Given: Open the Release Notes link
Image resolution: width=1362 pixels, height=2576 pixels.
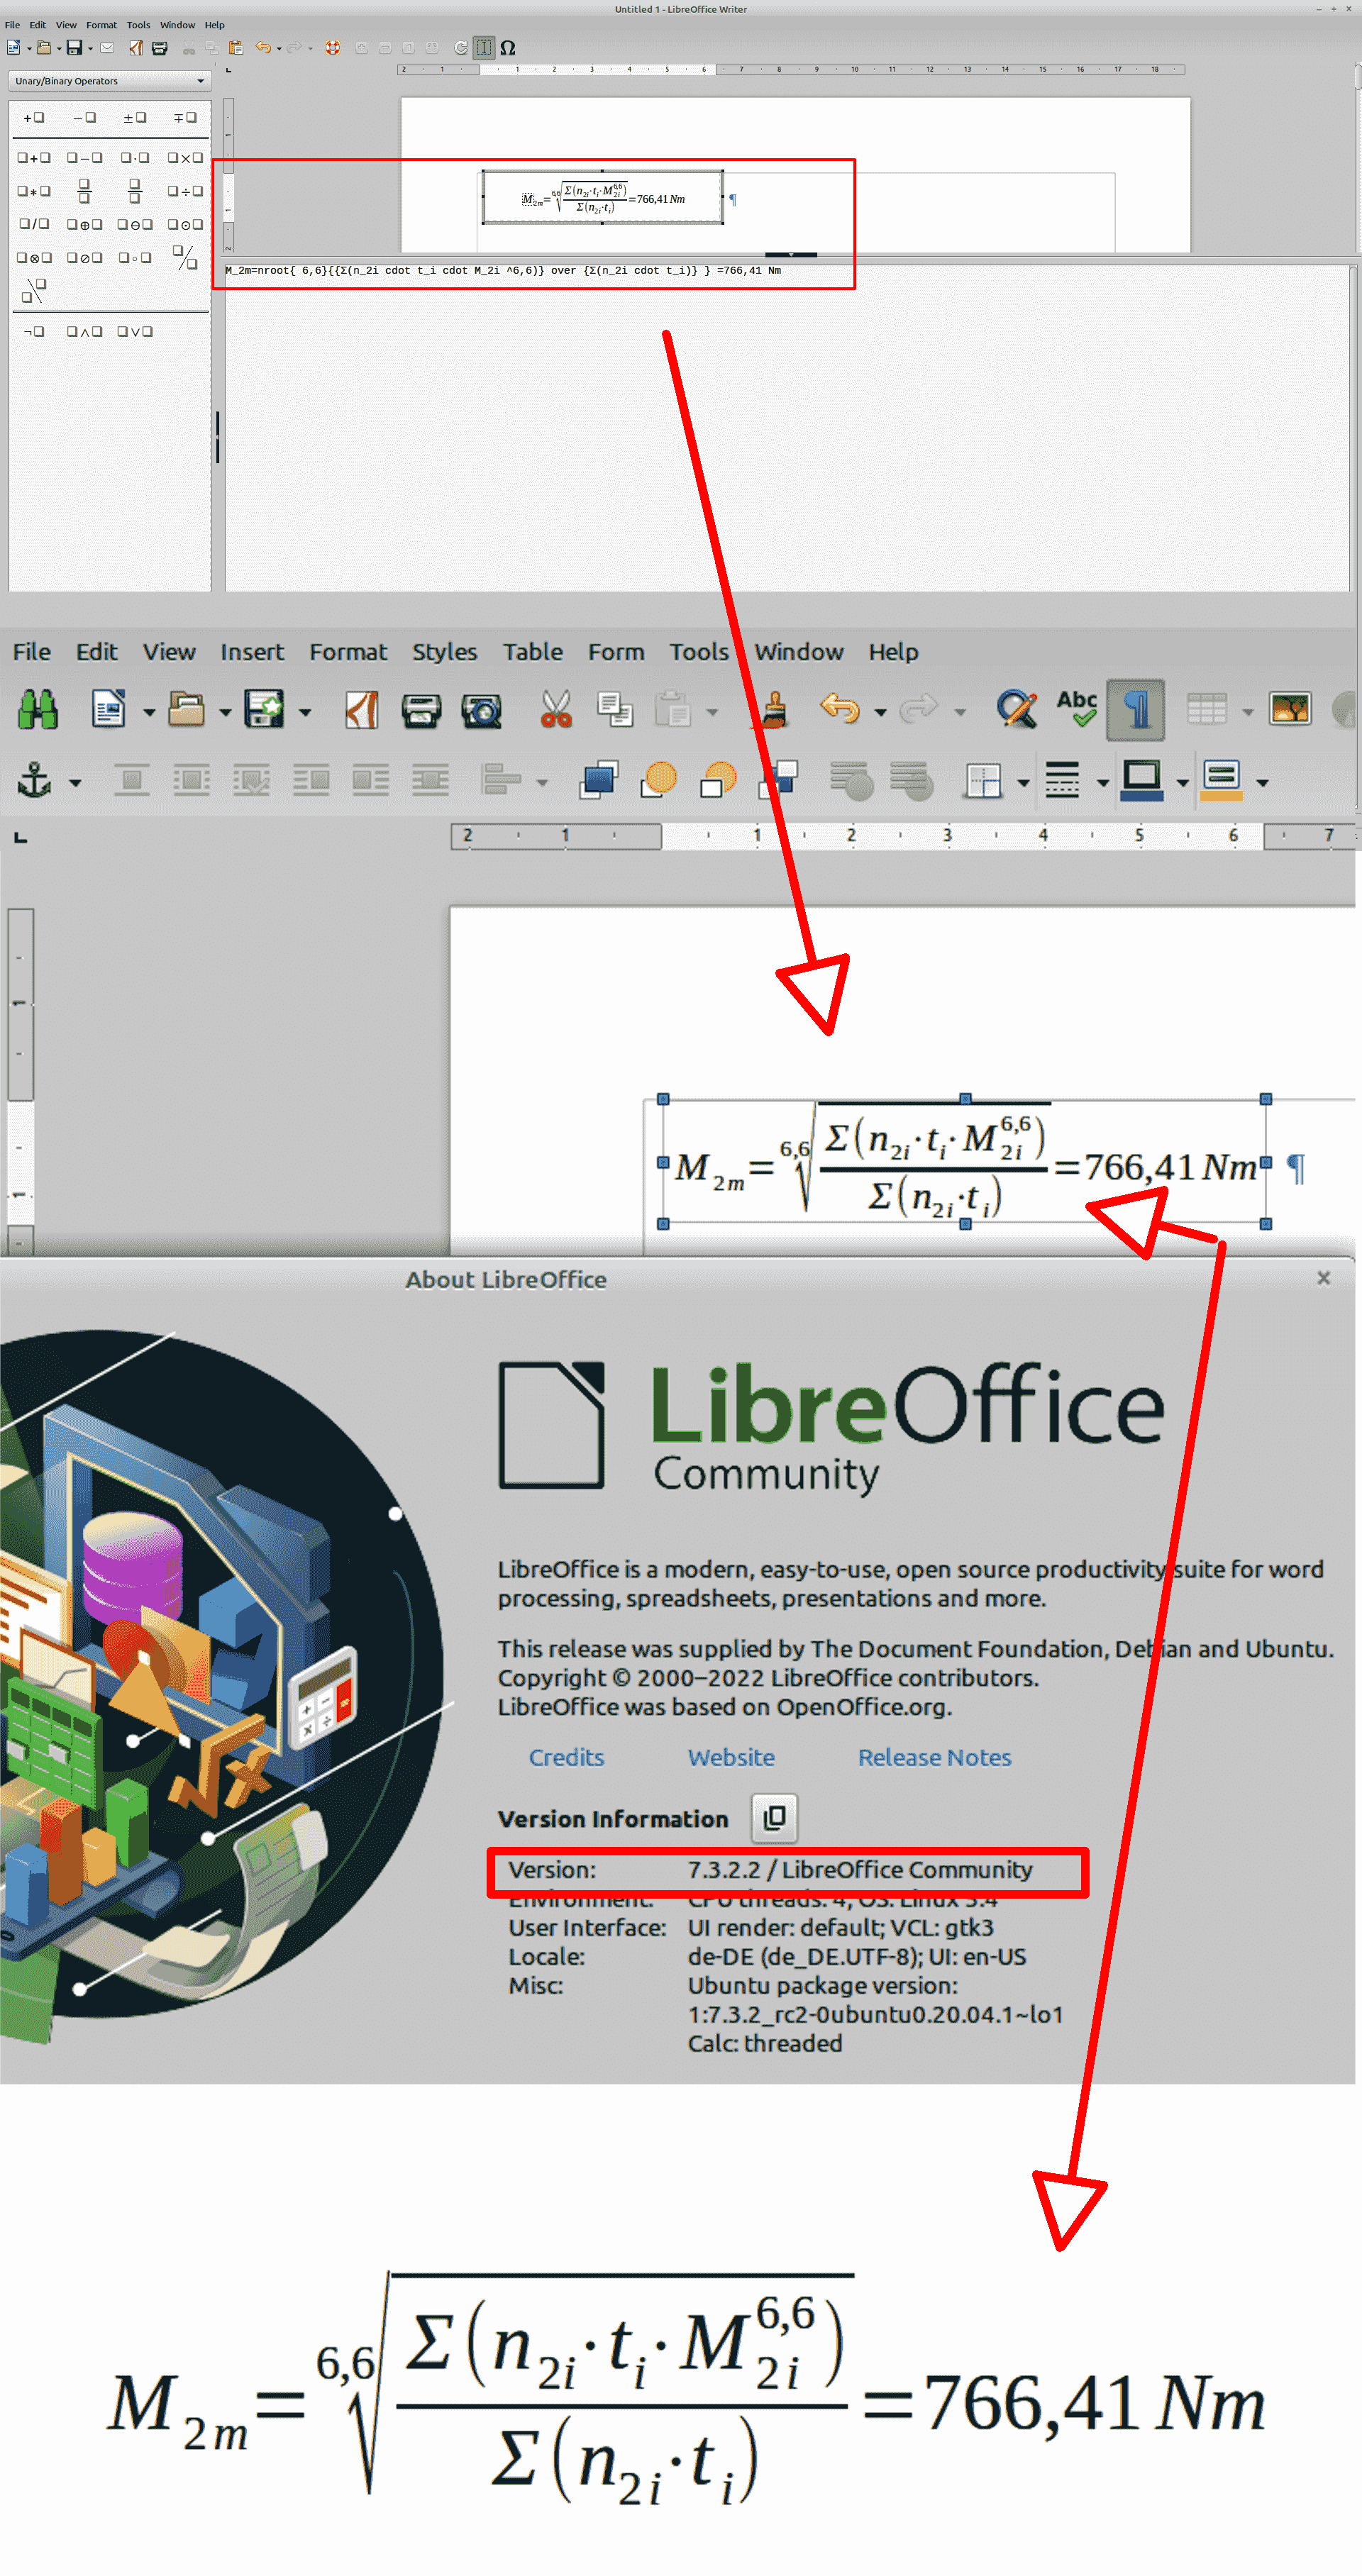Looking at the screenshot, I should (934, 1758).
